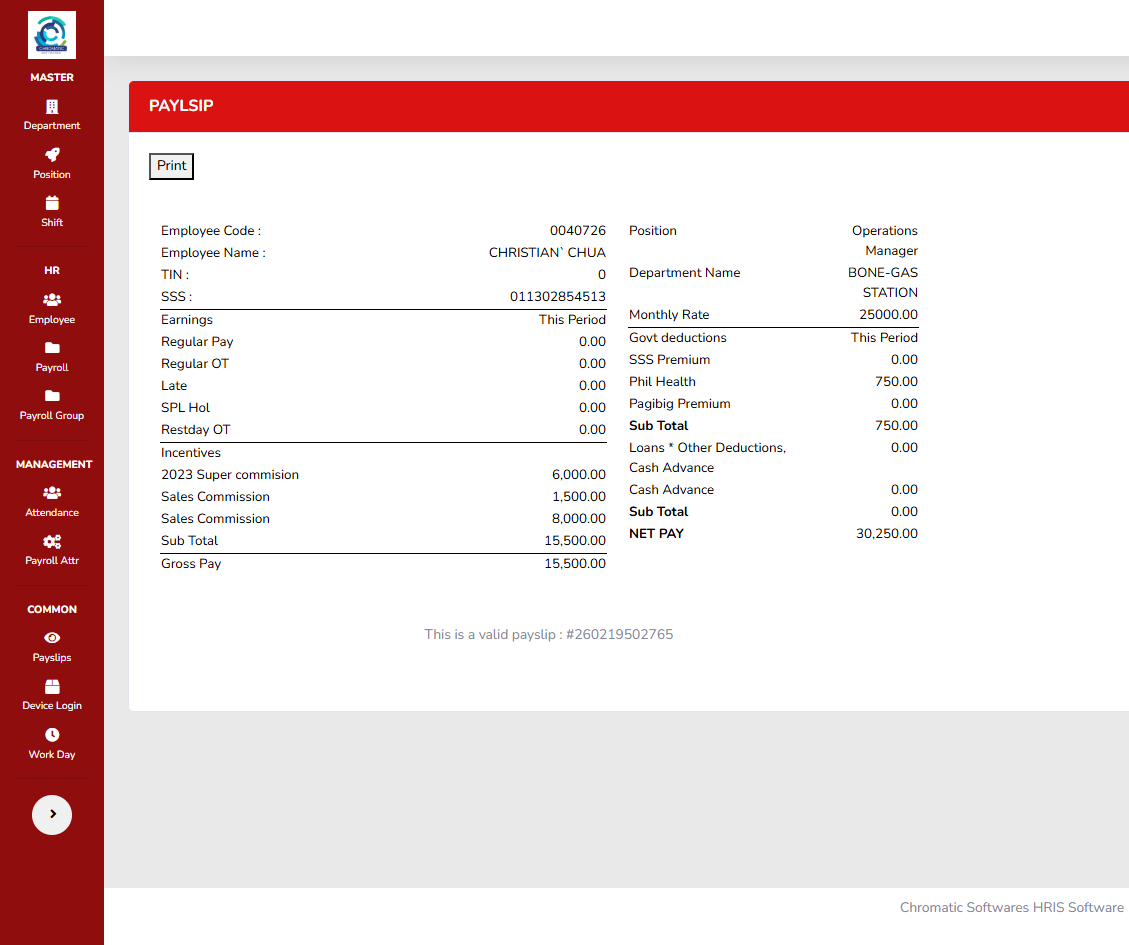Screen dimensions: 1129x945
Task: Open the Device Login icon
Action: coord(52,686)
